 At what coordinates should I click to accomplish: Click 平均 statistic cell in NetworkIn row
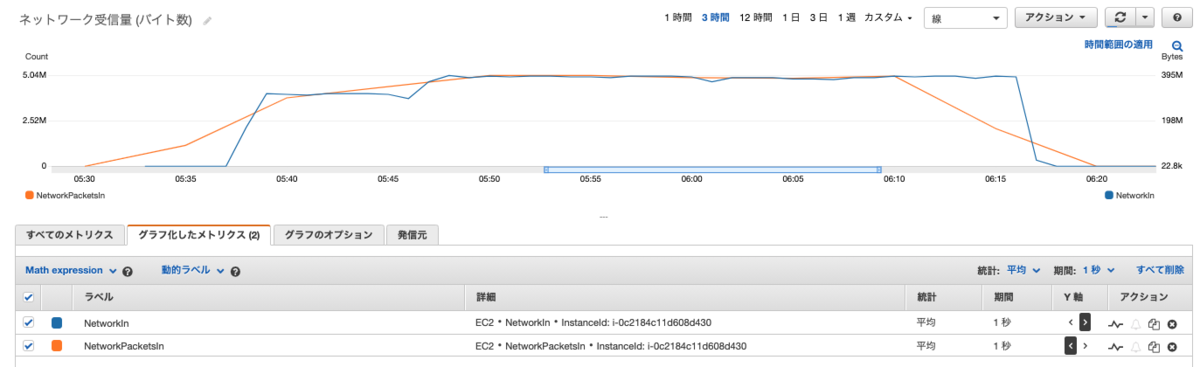[x=926, y=323]
